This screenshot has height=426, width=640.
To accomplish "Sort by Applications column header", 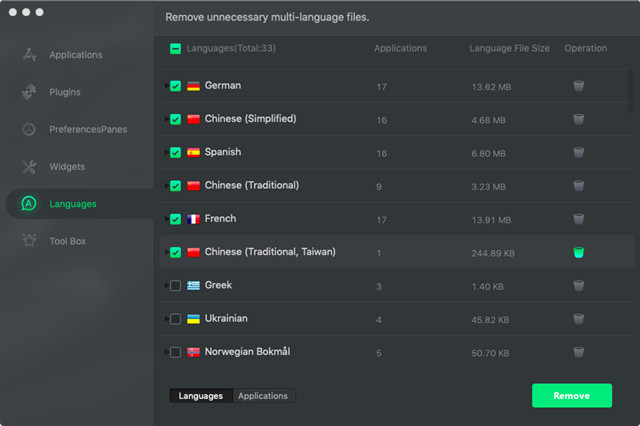I will click(400, 48).
